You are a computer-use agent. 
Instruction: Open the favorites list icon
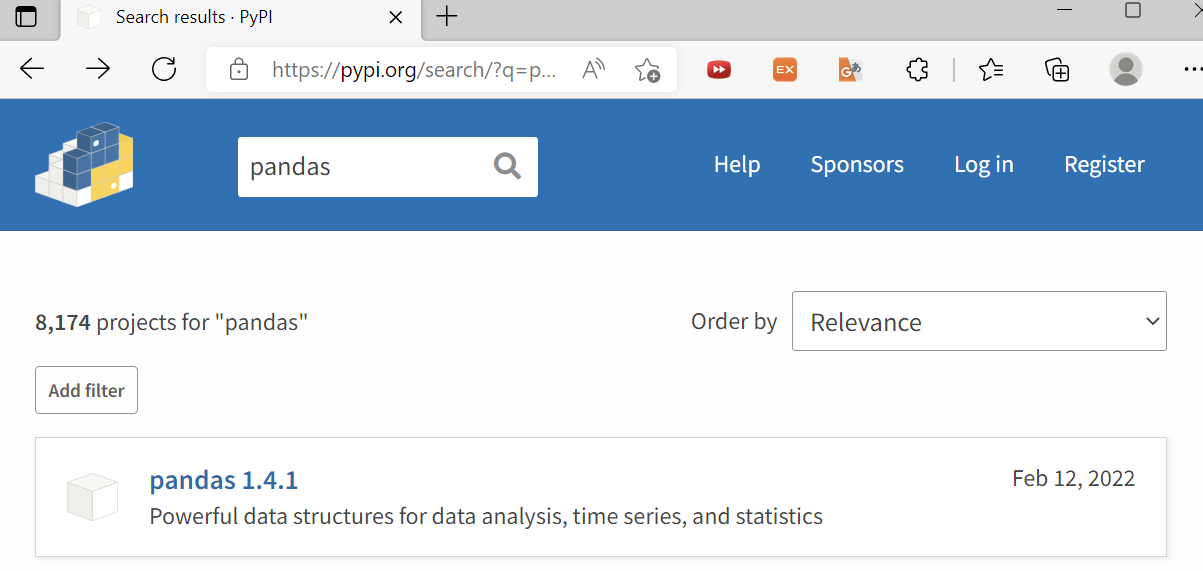pyautogui.click(x=991, y=69)
